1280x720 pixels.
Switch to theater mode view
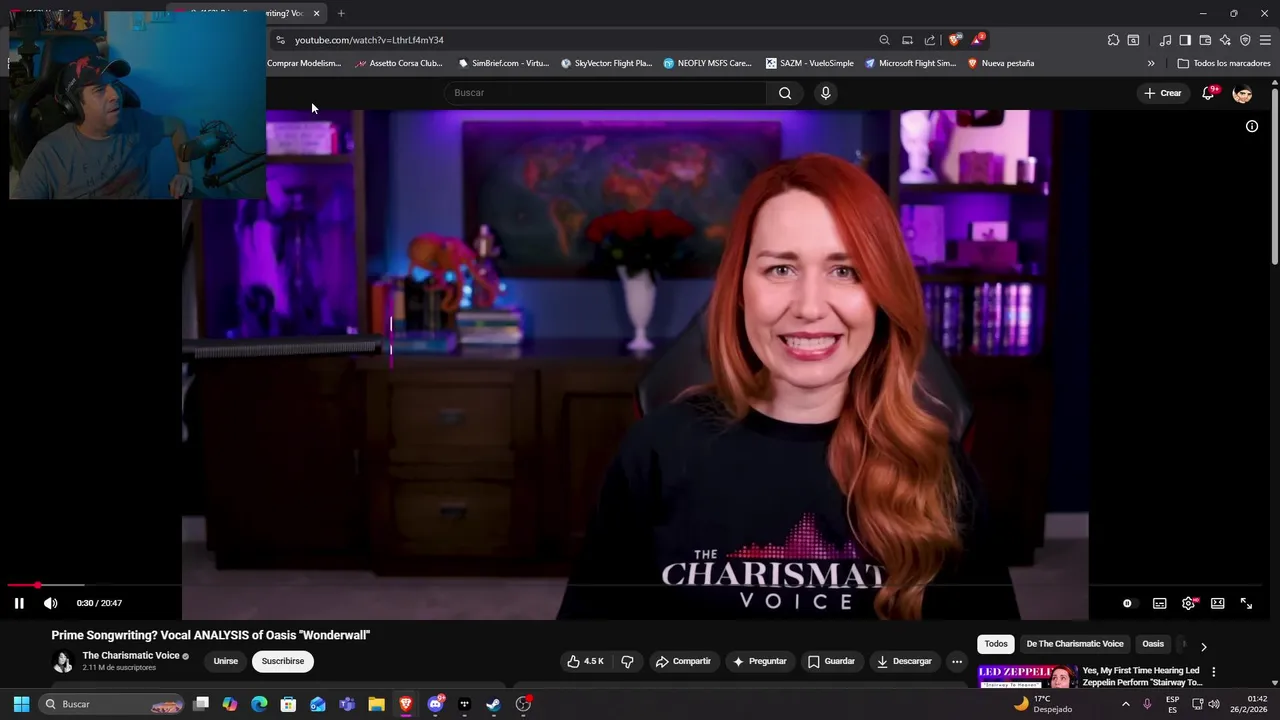coord(1217,603)
